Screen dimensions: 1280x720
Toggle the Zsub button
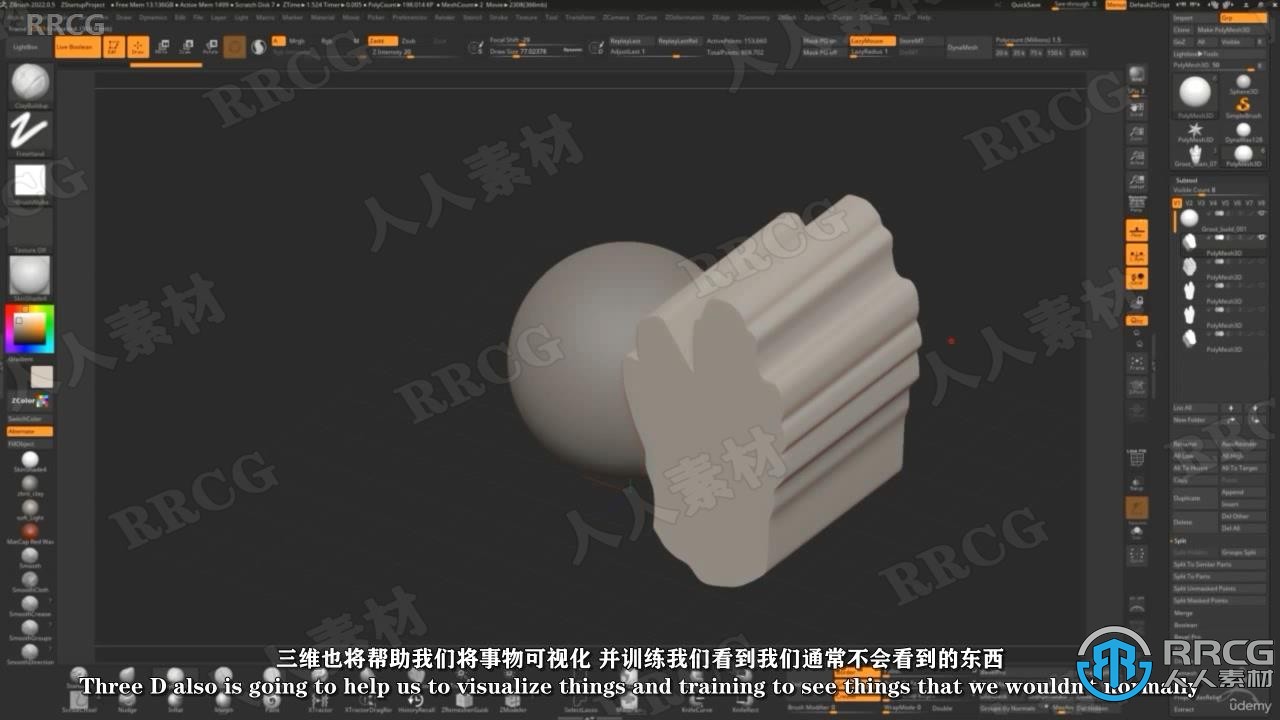pyautogui.click(x=409, y=41)
